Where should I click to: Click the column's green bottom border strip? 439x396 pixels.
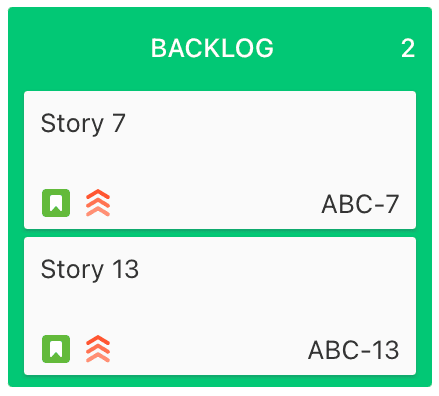point(220,381)
